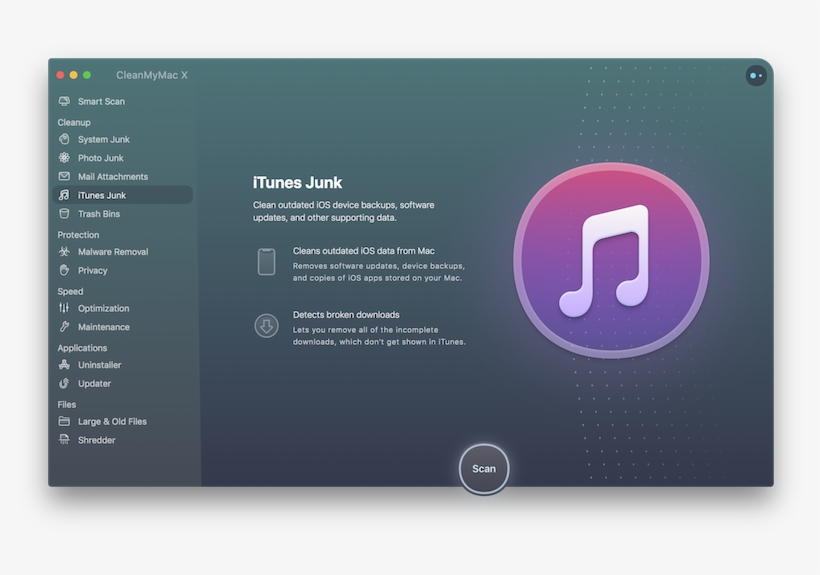The width and height of the screenshot is (820, 575).
Task: Close the CleanMyMac X window
Action: [x=60, y=75]
